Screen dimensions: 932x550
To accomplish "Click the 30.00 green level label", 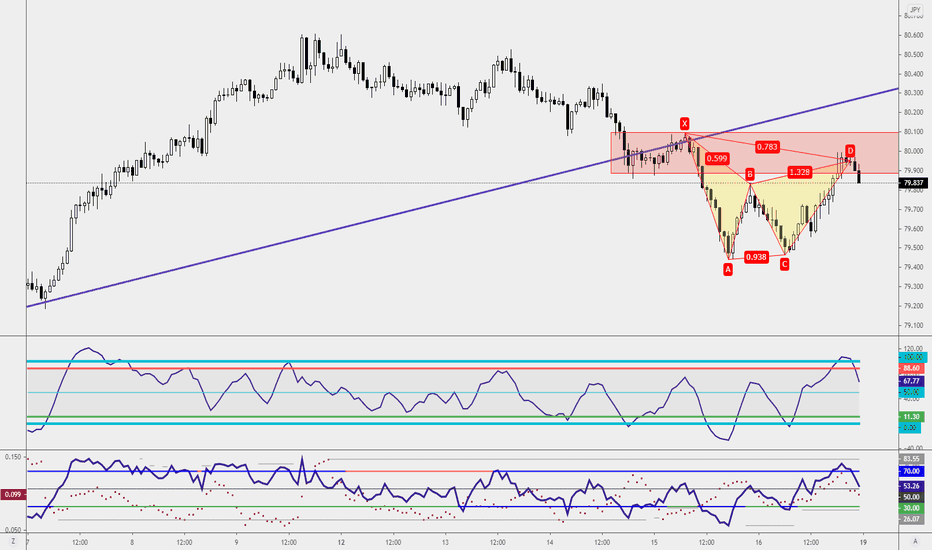I will click(911, 508).
